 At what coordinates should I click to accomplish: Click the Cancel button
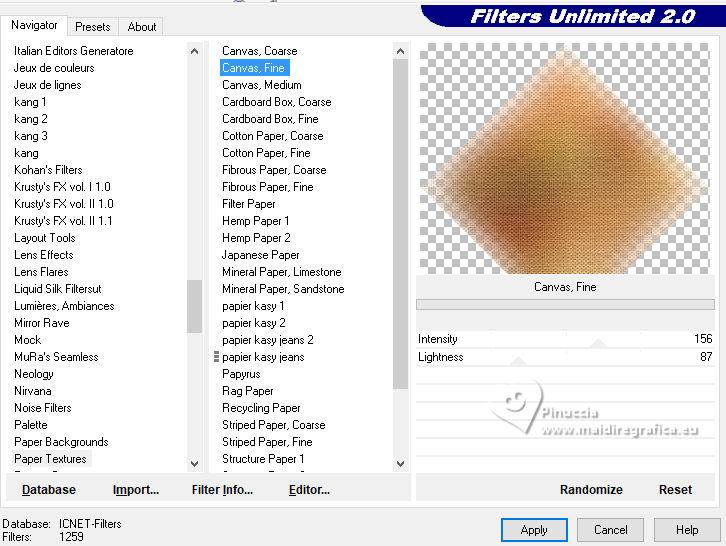[610, 530]
